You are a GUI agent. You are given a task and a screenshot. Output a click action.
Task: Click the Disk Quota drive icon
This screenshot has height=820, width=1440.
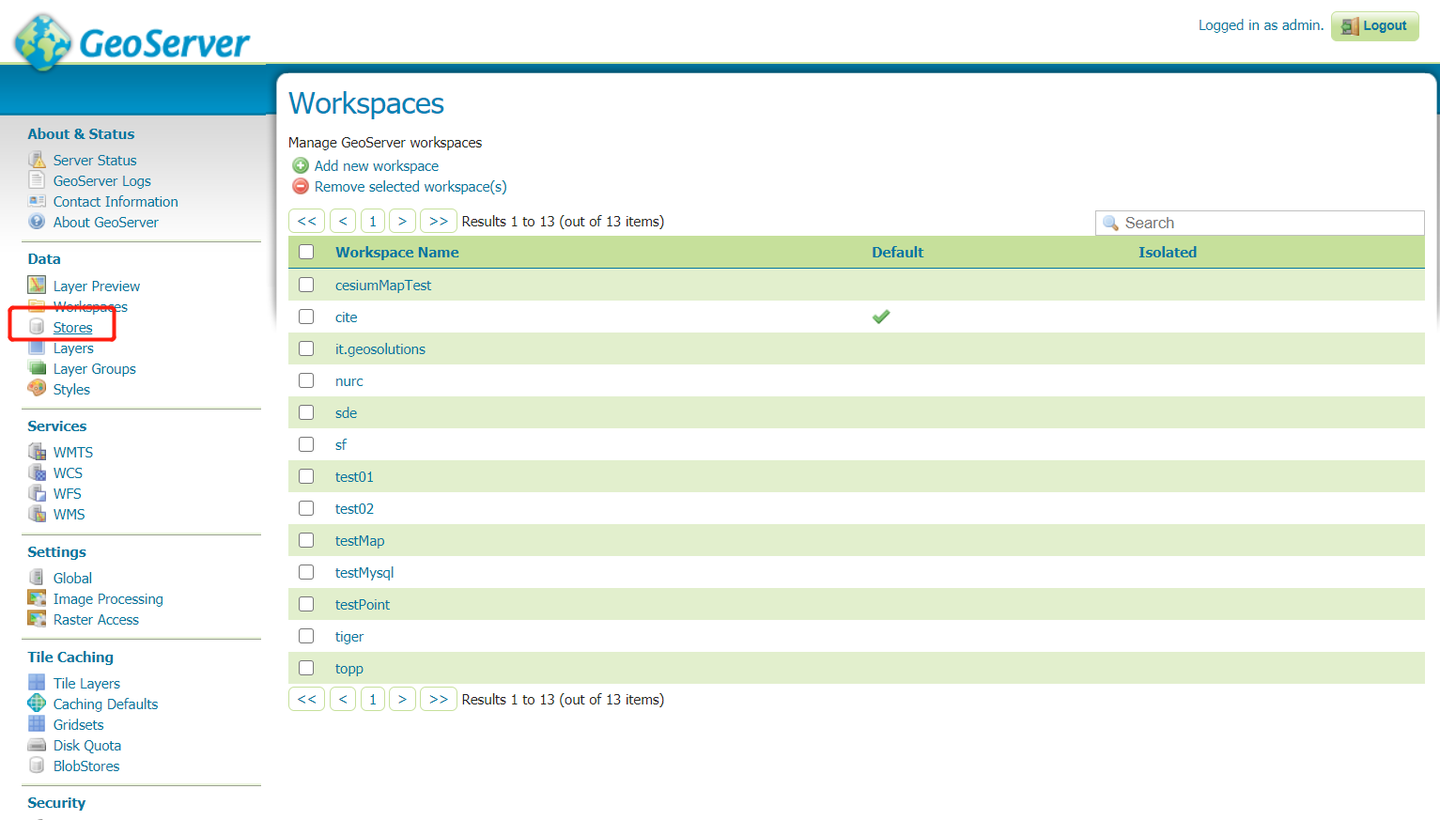pyautogui.click(x=37, y=745)
